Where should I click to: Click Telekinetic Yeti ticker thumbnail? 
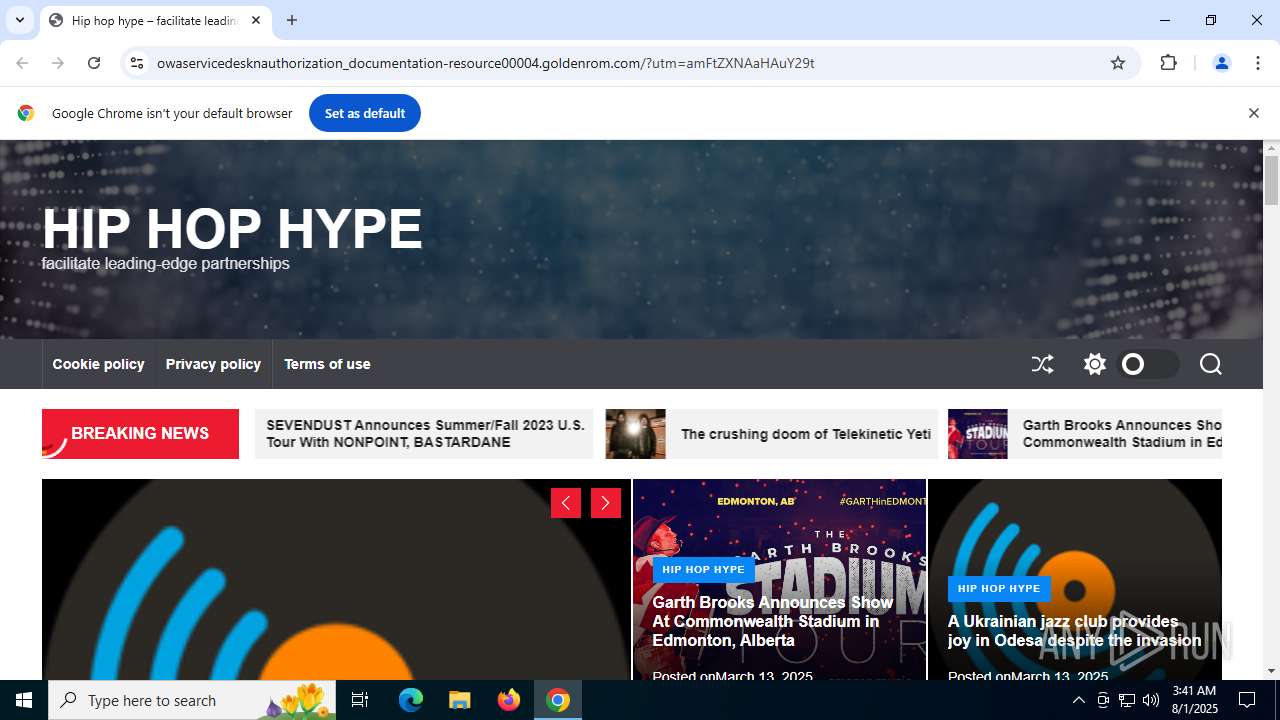635,434
